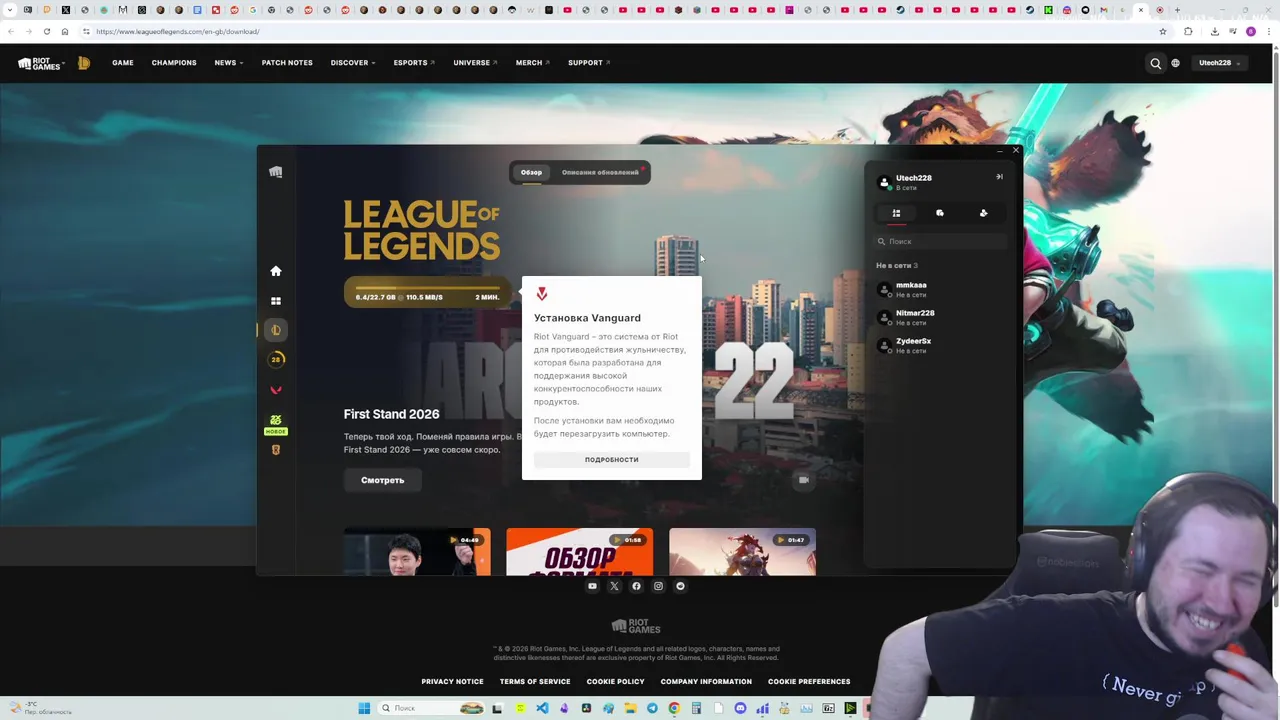Select the Legends of Runeterra icon in sidebar
This screenshot has height=720, width=1280.
[x=276, y=450]
